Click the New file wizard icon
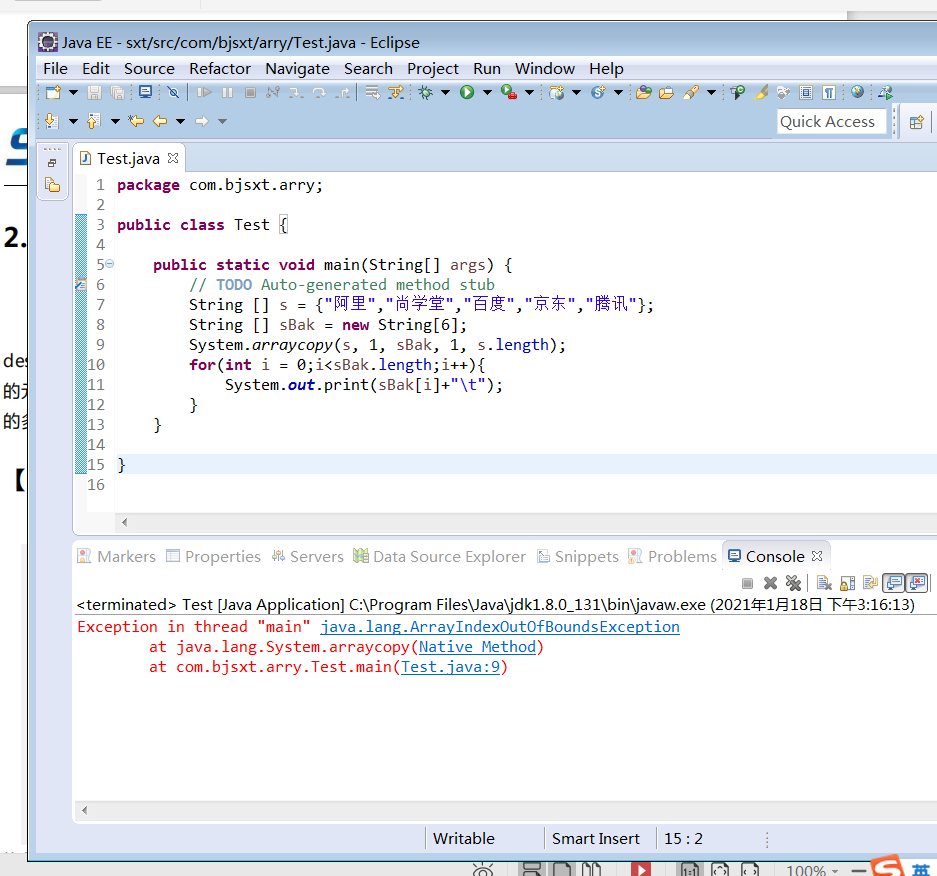 (x=53, y=93)
